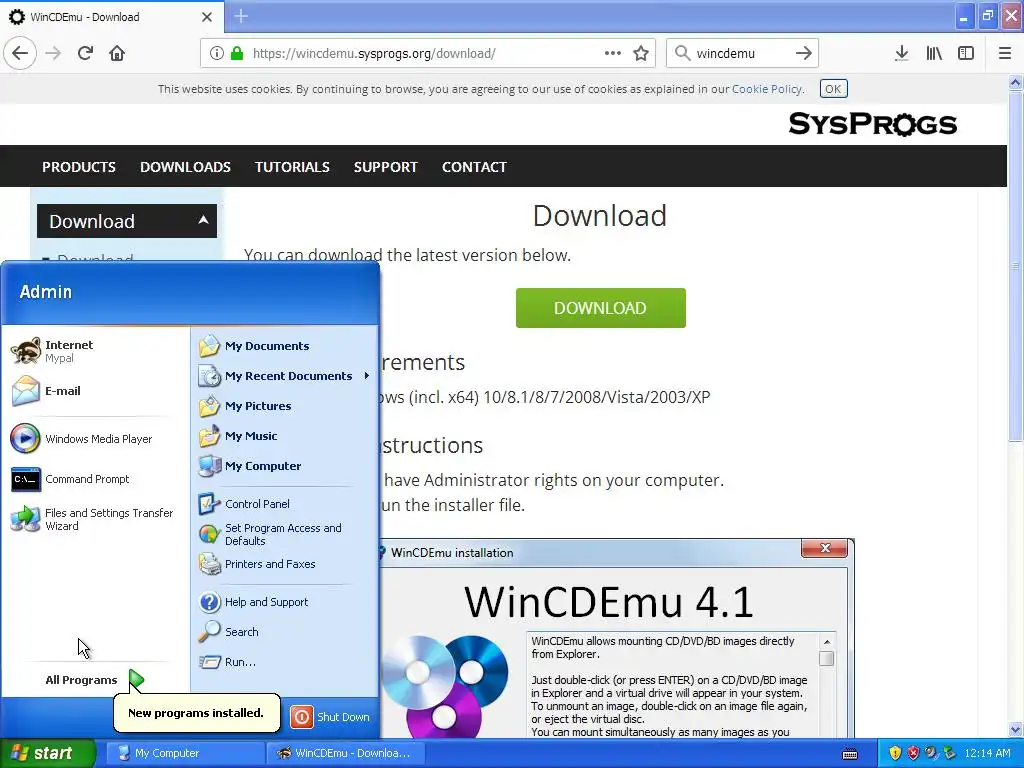Click the green DOWNLOAD button
The image size is (1024, 768).
(x=601, y=308)
